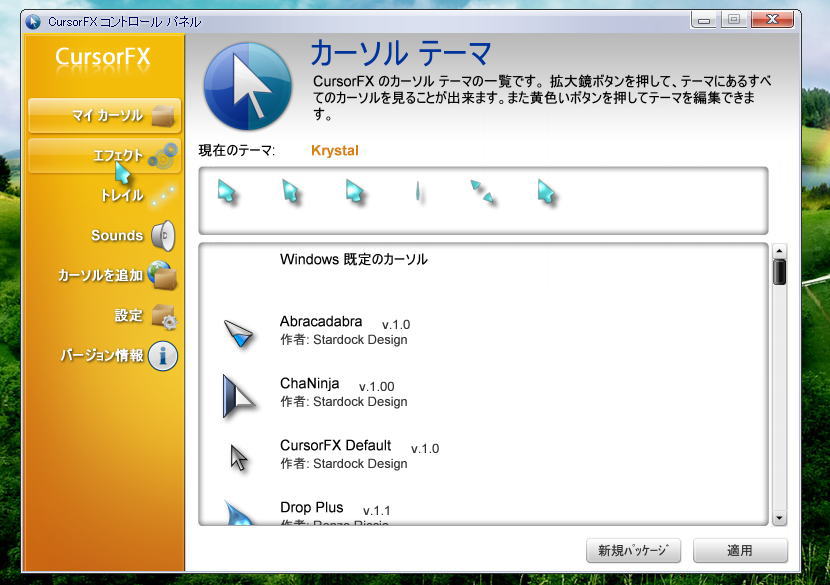Click the 適用 apply button
The width and height of the screenshot is (830, 585).
(x=740, y=551)
